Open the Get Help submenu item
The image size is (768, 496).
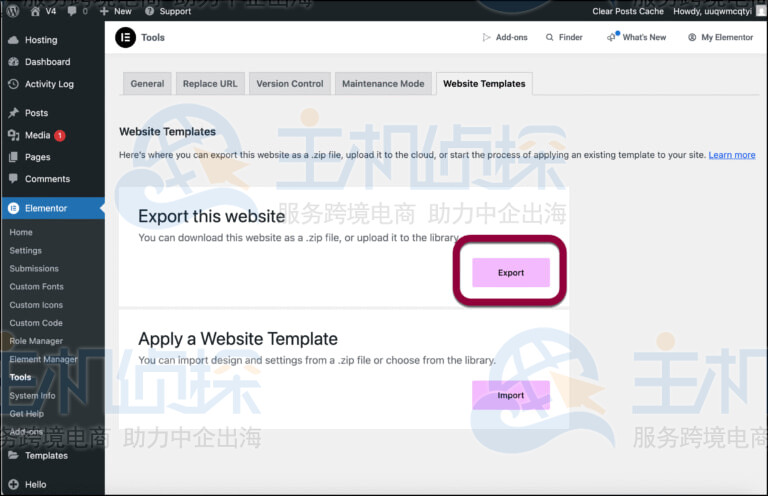(26, 413)
